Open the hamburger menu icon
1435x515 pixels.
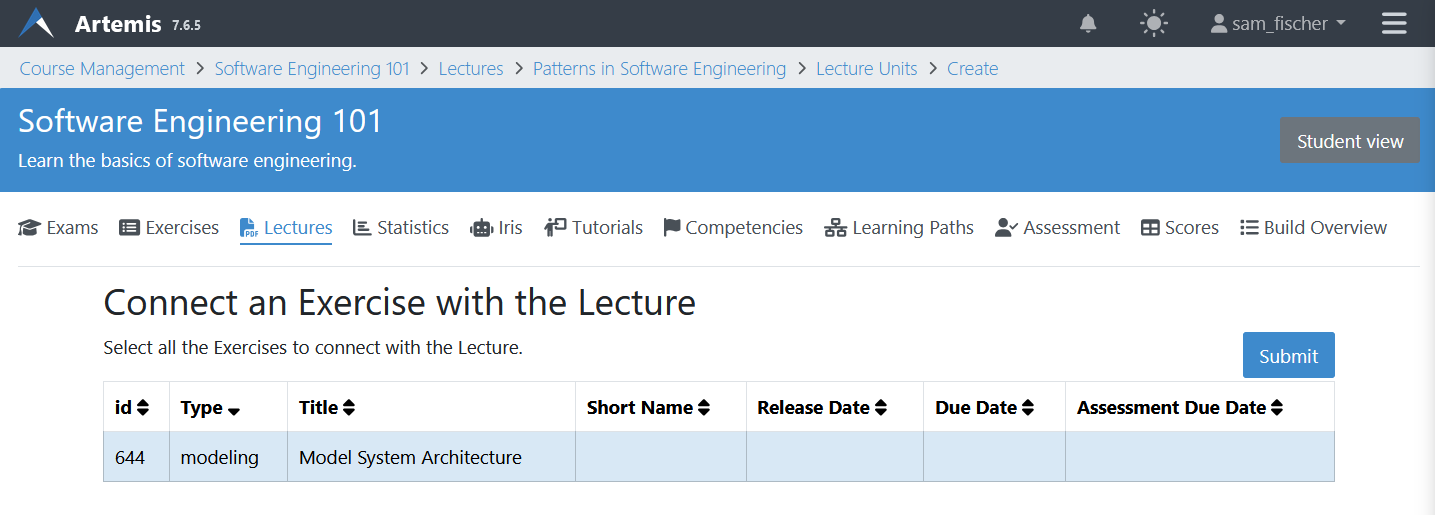(1394, 23)
